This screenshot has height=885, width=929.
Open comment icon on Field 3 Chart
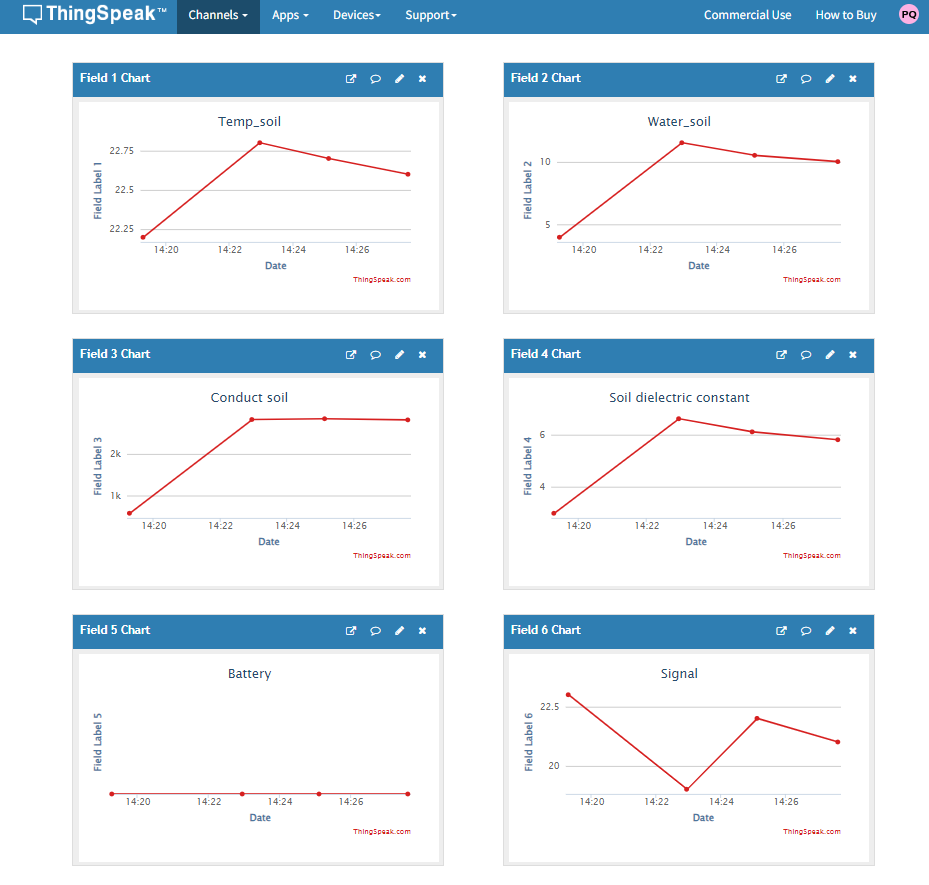point(375,355)
